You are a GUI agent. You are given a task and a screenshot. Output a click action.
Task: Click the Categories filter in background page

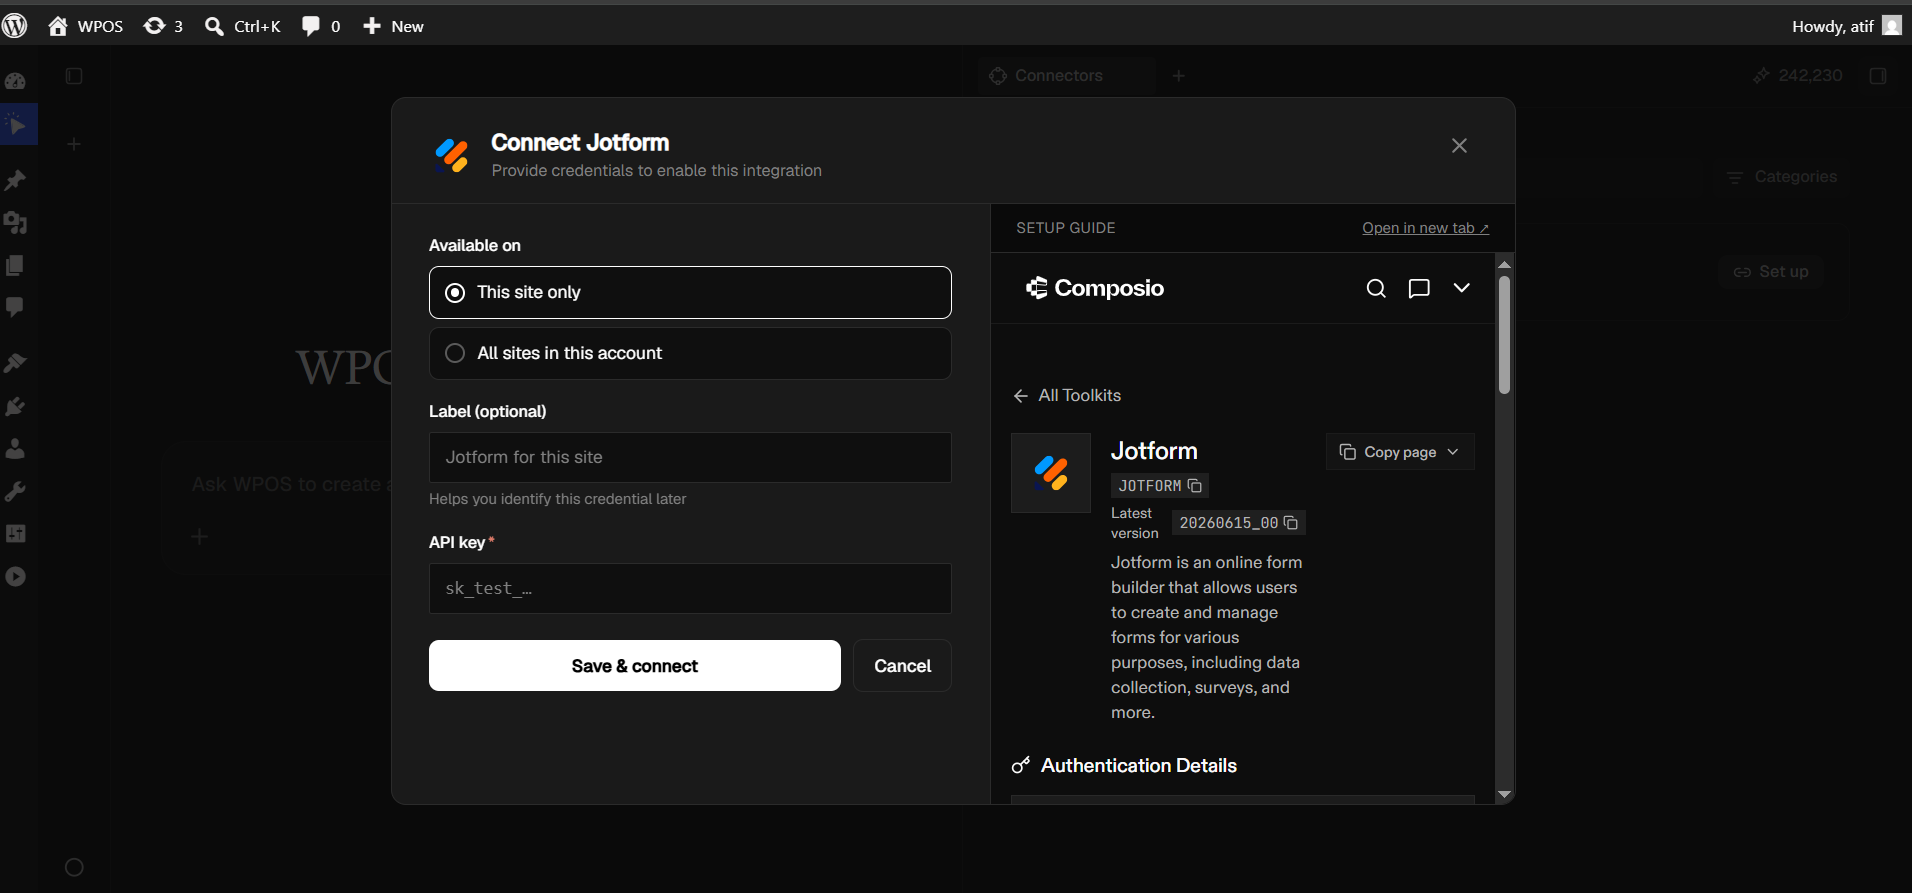[1782, 177]
